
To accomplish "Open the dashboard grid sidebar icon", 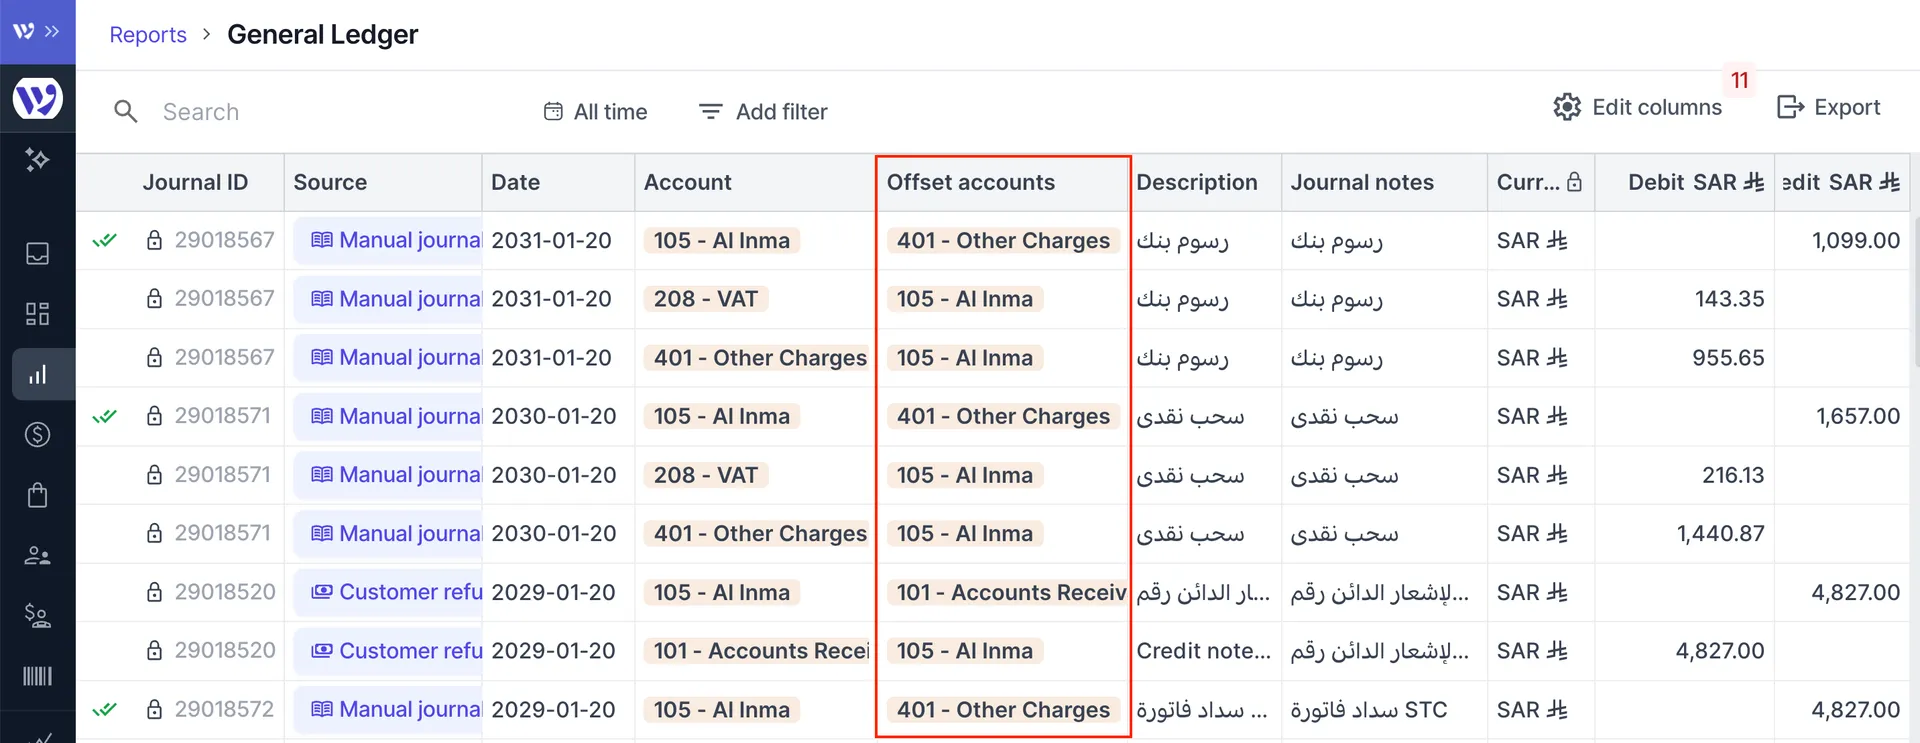I will (x=37, y=314).
